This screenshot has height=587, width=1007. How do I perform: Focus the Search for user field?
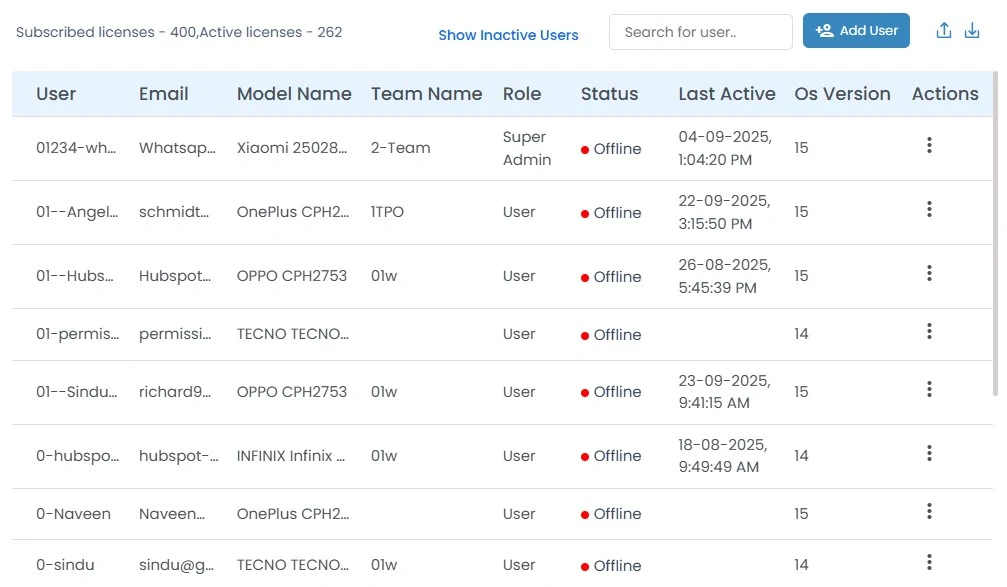(700, 32)
